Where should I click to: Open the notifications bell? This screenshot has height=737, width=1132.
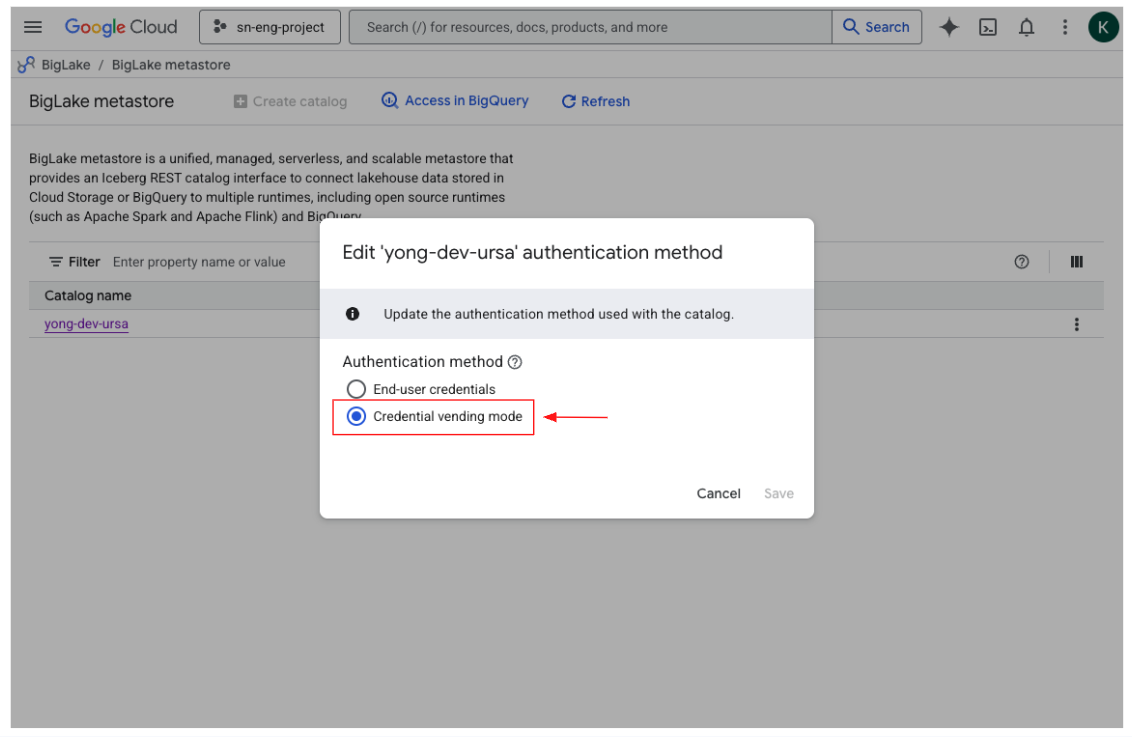[x=1026, y=27]
